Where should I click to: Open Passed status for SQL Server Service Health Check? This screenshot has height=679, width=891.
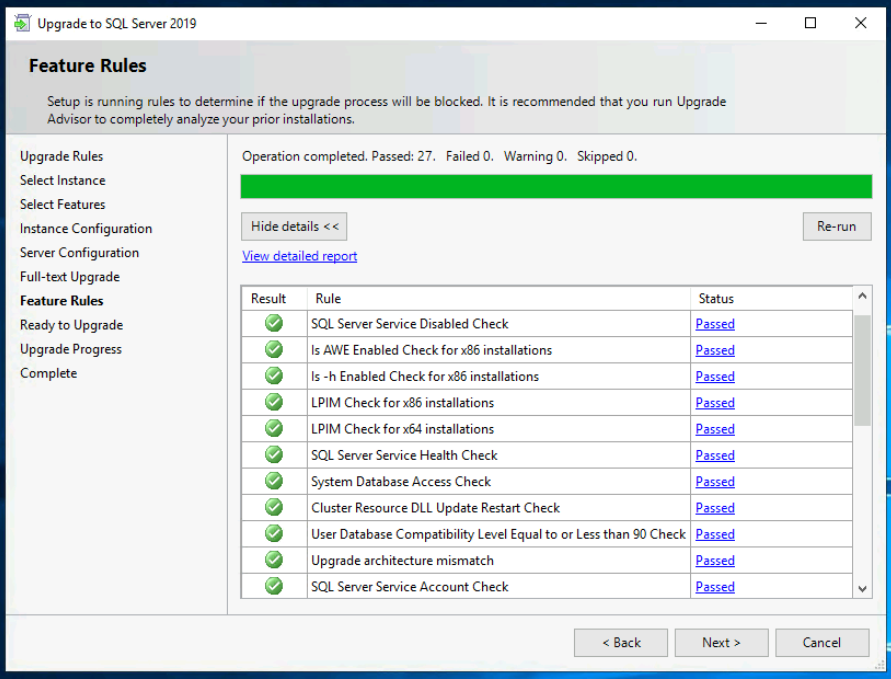point(715,455)
